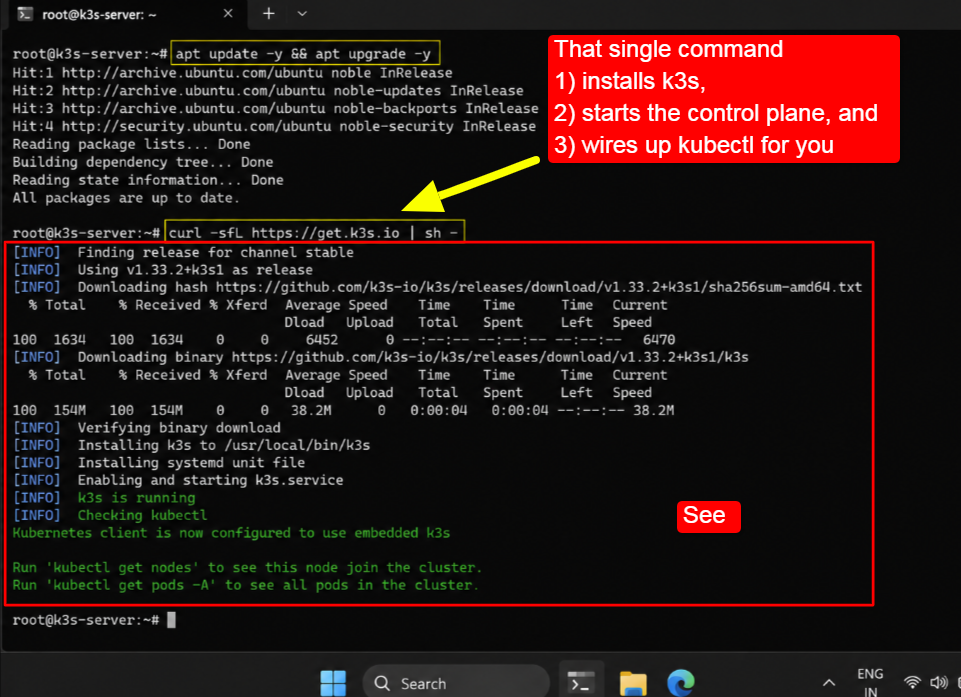The width and height of the screenshot is (961, 697).
Task: Click the green 'k3s is running' line
Action: [x=104, y=498]
